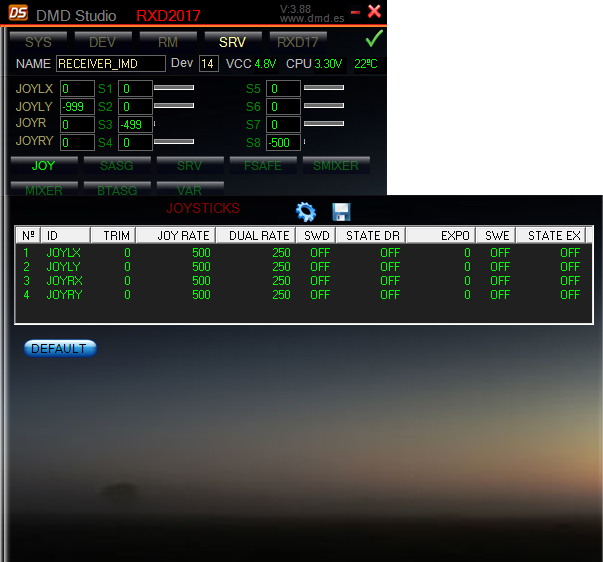Open the RM tab

click(168, 42)
